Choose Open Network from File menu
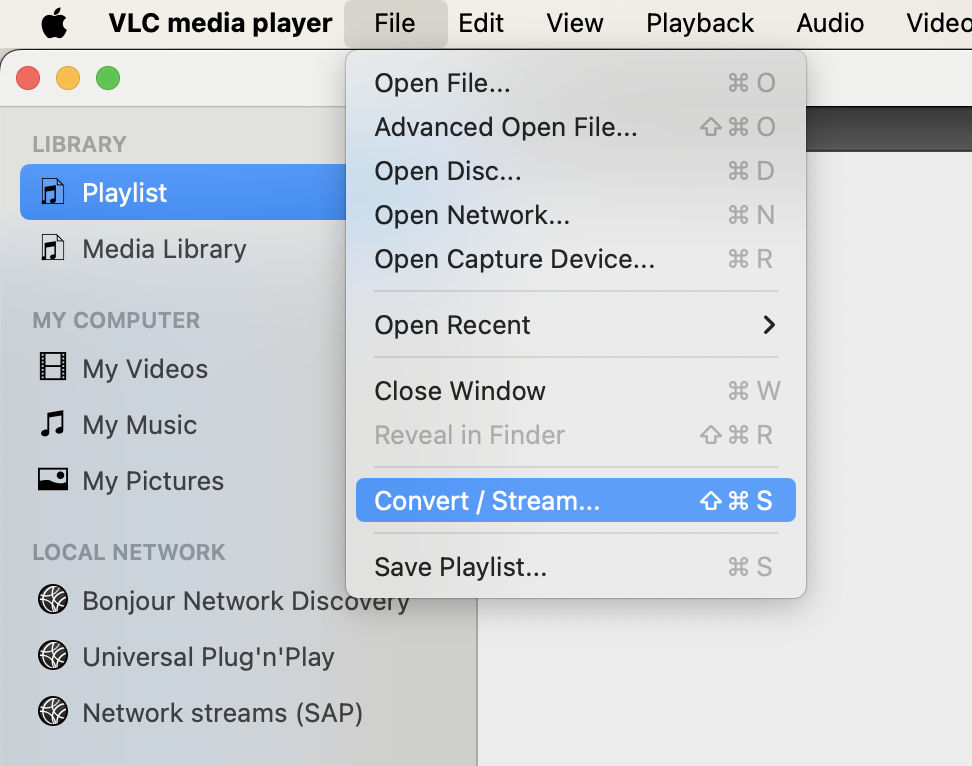Image resolution: width=972 pixels, height=766 pixels. pos(471,215)
